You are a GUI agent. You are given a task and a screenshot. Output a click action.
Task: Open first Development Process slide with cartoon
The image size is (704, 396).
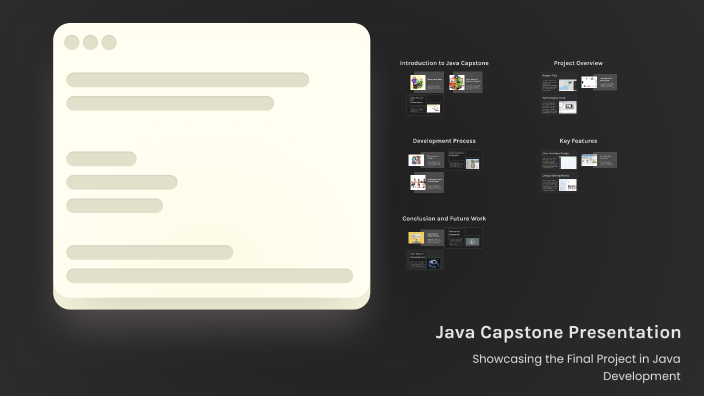pos(426,160)
